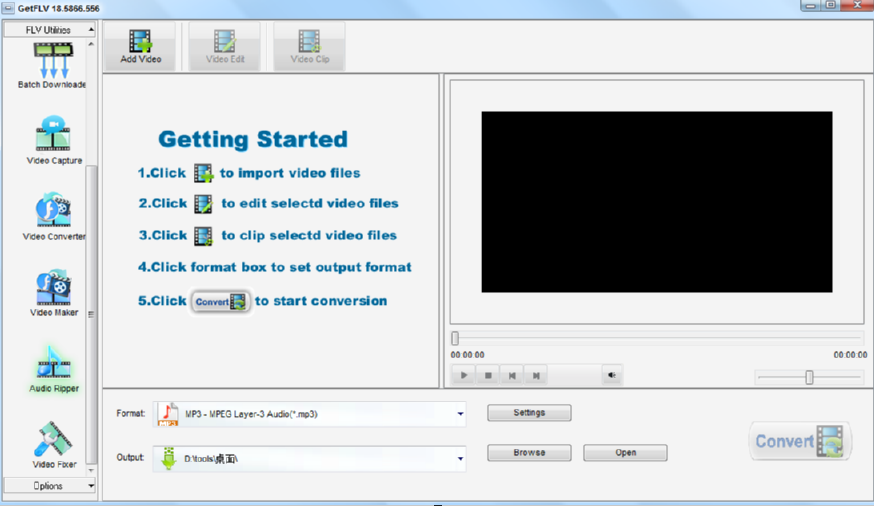Viewport: 874px width, 506px height.
Task: Click the sidebar scroll down arrow
Action: tap(91, 471)
